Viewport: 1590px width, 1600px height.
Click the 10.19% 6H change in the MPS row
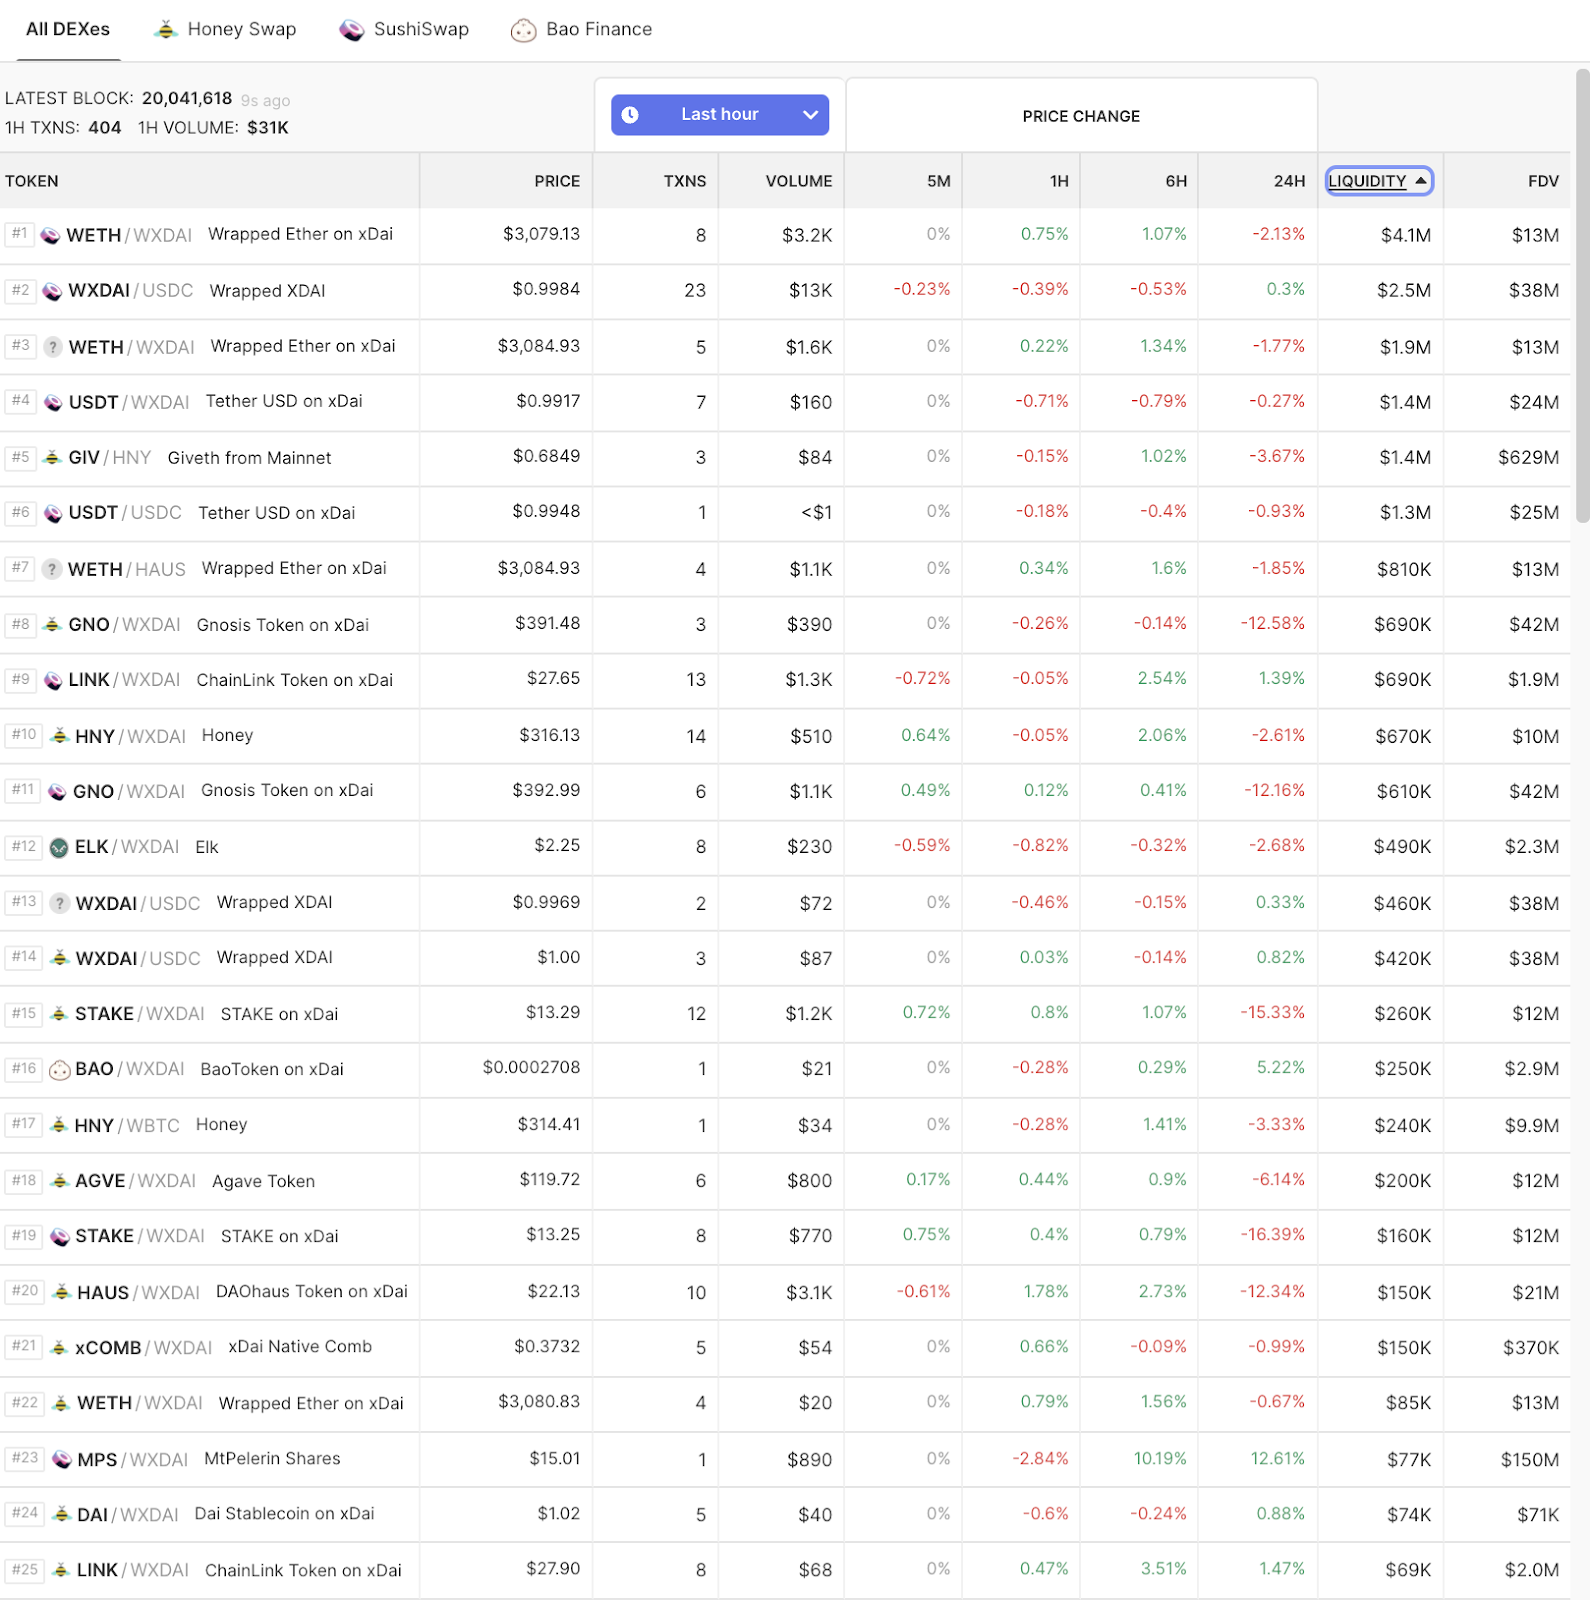[1160, 1459]
